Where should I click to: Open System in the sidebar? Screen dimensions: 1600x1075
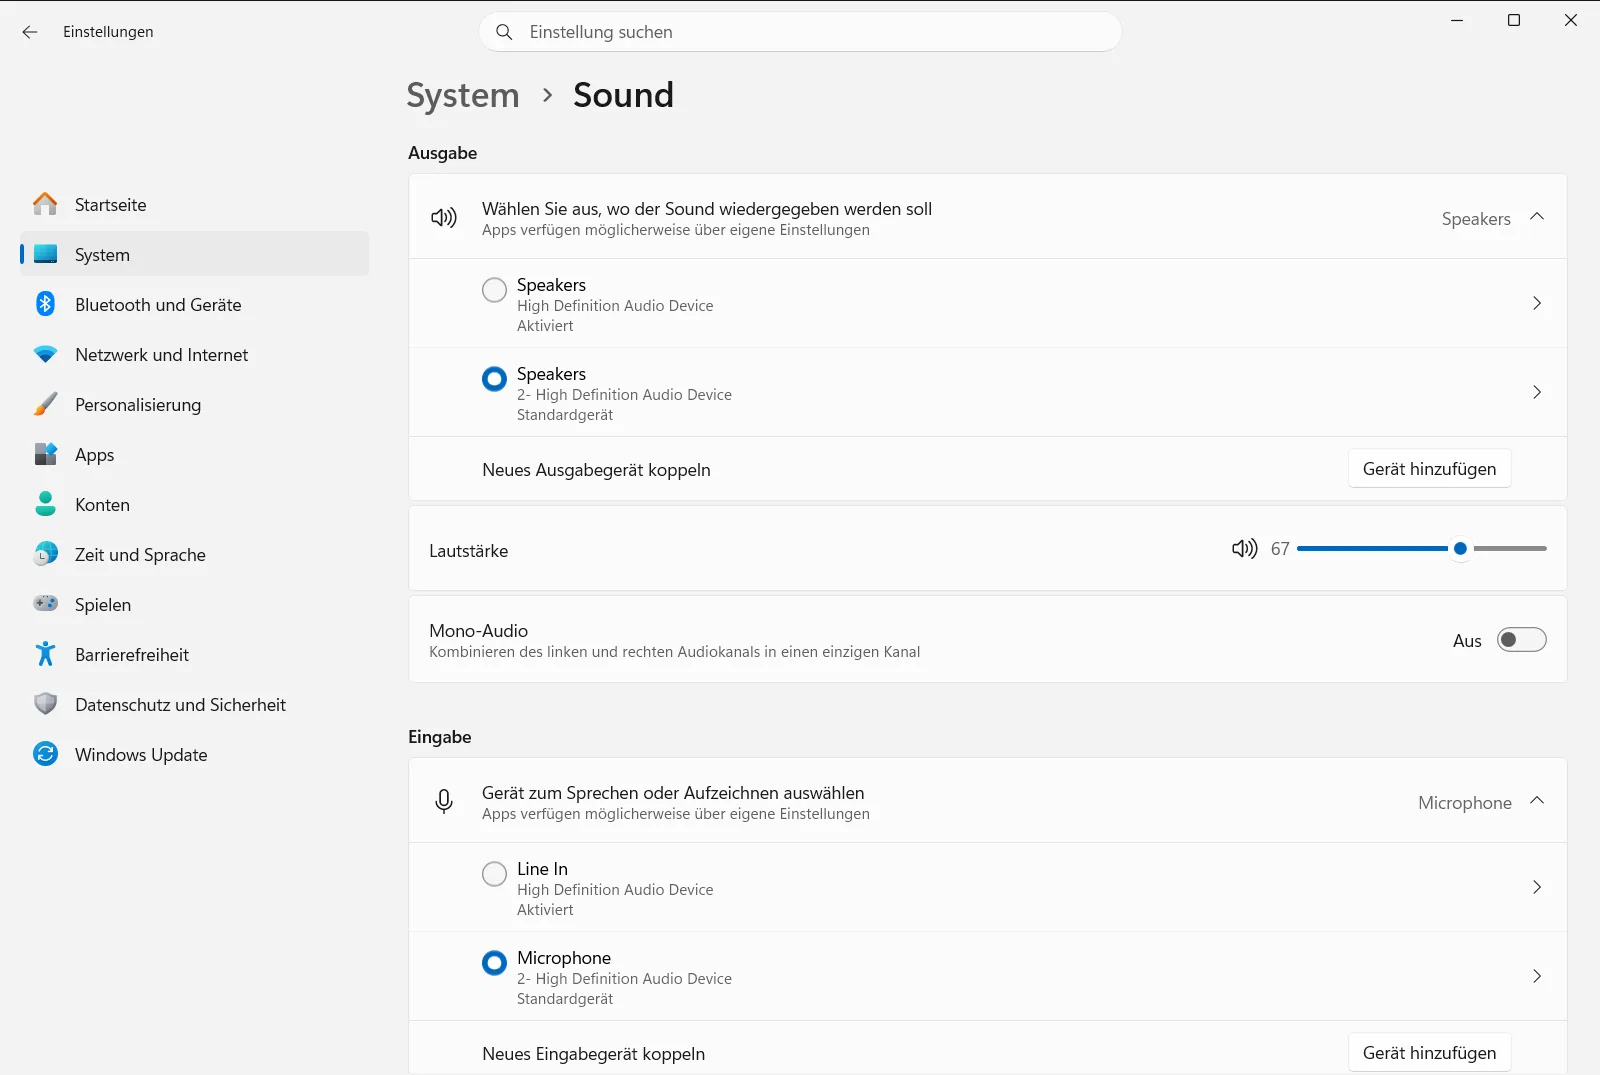(x=195, y=254)
